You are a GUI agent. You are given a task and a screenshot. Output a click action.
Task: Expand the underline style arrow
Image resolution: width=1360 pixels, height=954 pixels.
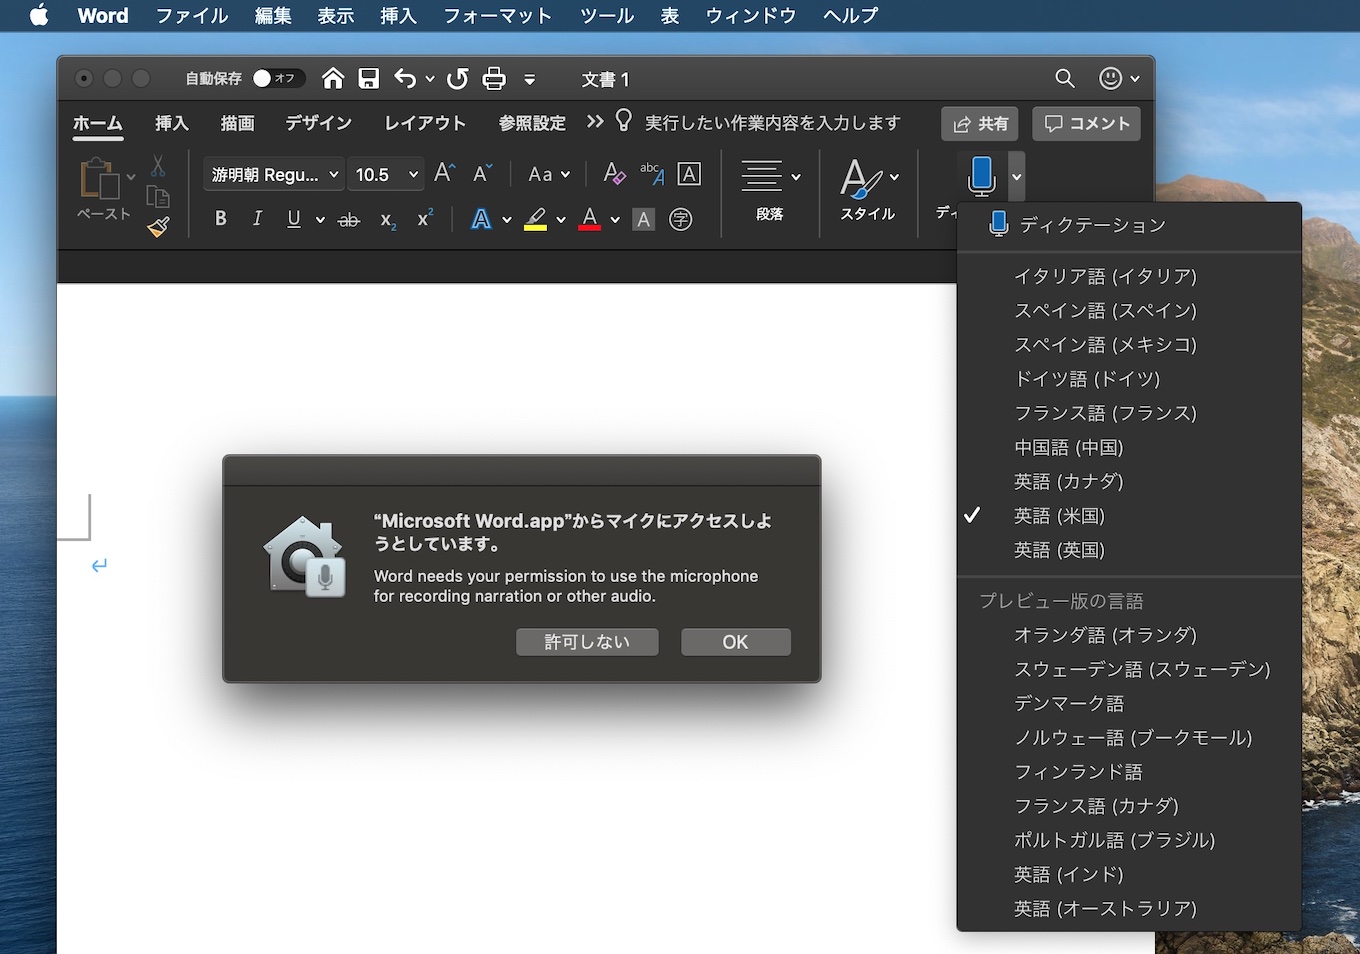tap(320, 219)
